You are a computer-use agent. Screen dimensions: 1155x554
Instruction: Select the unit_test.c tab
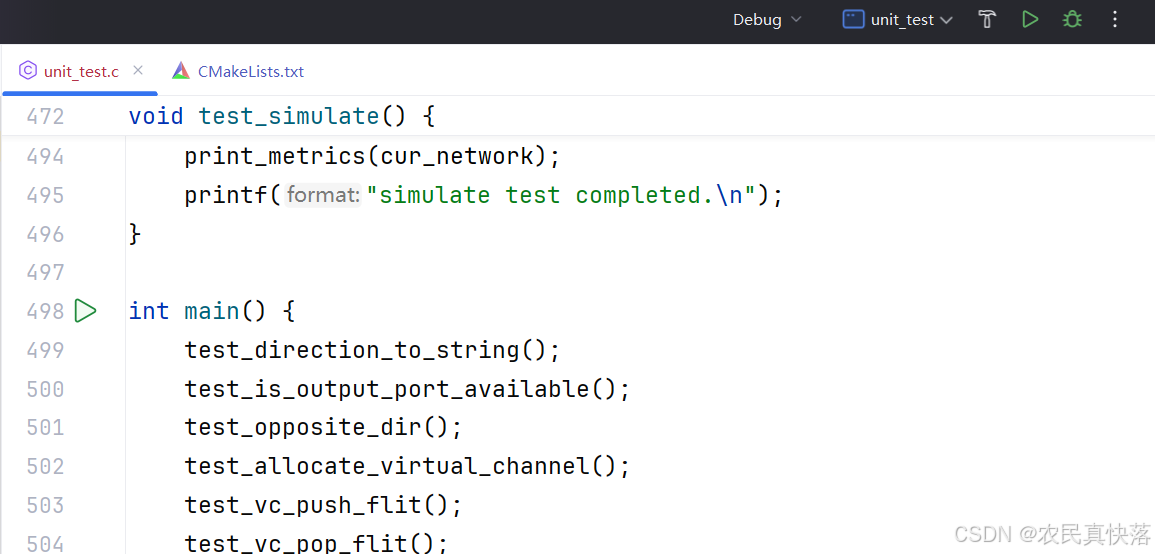coord(80,71)
